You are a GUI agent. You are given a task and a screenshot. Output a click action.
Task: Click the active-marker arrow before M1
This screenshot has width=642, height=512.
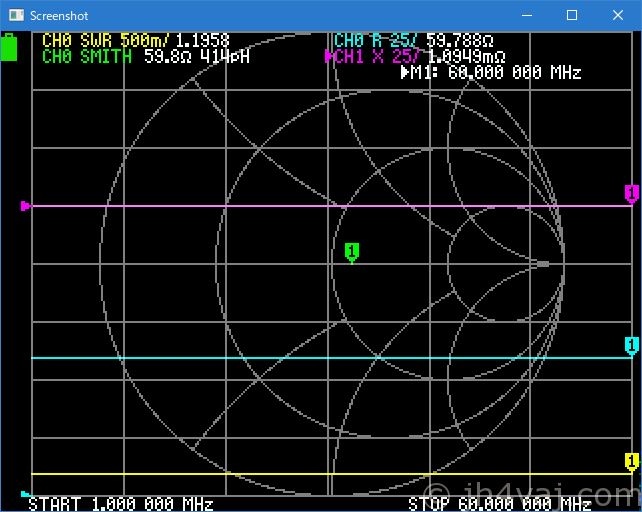(405, 72)
